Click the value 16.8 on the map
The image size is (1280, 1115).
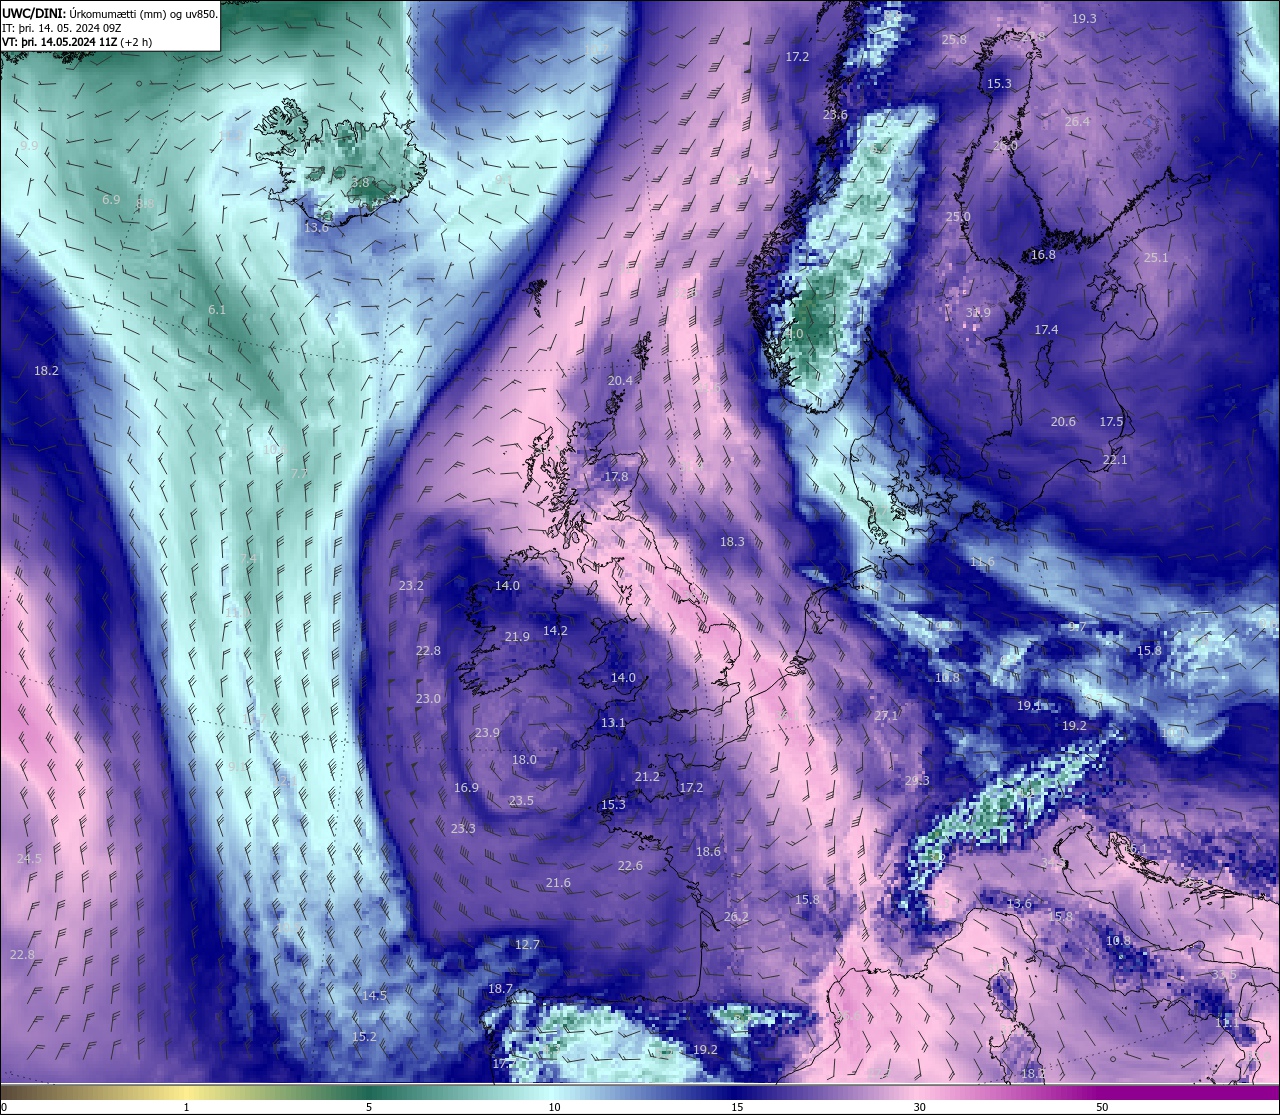tap(1043, 255)
